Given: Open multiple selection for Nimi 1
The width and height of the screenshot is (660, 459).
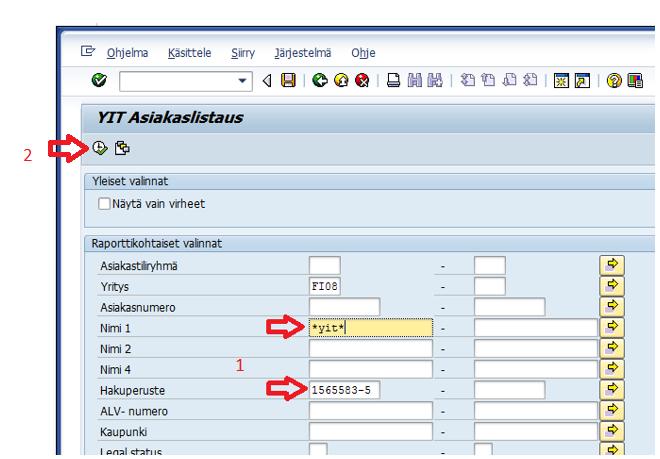Looking at the screenshot, I should pyautogui.click(x=612, y=327).
